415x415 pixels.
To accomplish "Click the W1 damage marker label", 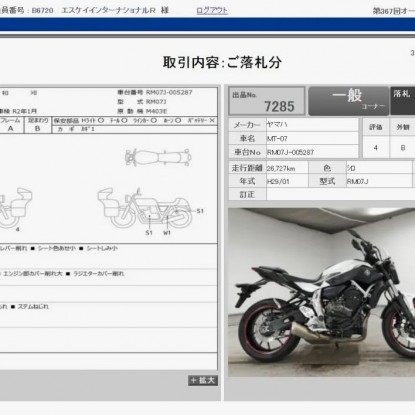I will [167, 233].
